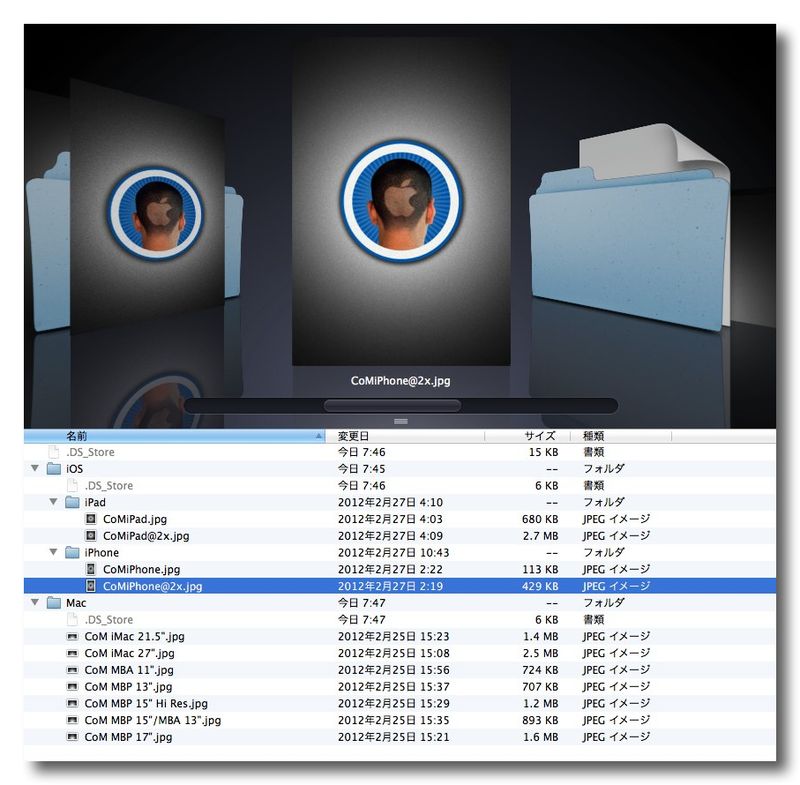Click the iPhone folder name

click(102, 552)
